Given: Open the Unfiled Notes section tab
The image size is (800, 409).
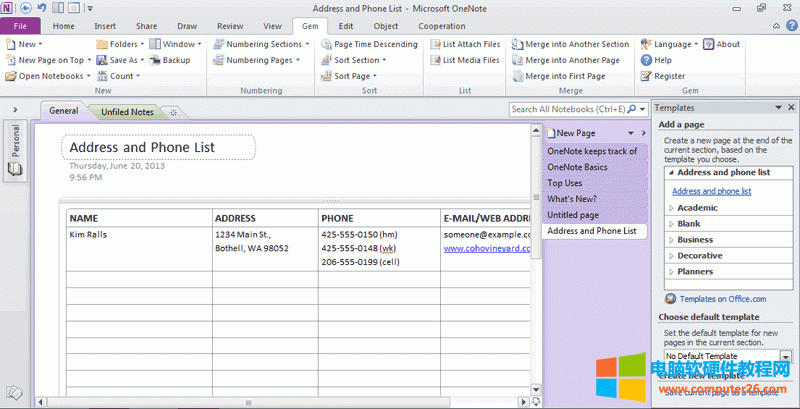Looking at the screenshot, I should tap(127, 112).
